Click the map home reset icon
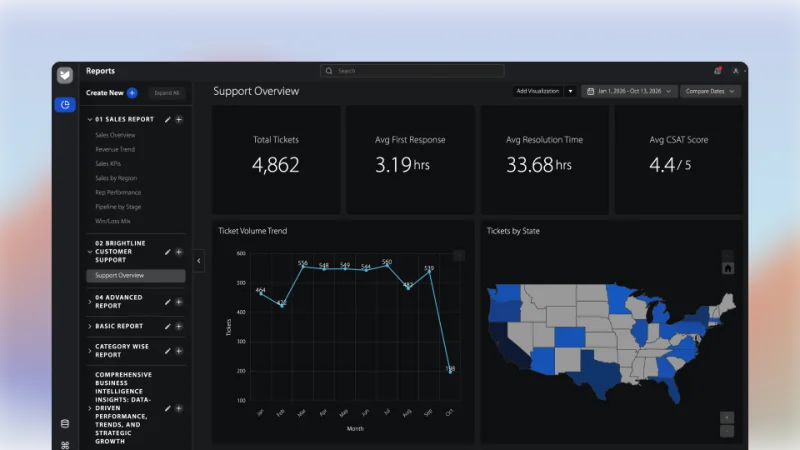The width and height of the screenshot is (800, 450). [728, 268]
